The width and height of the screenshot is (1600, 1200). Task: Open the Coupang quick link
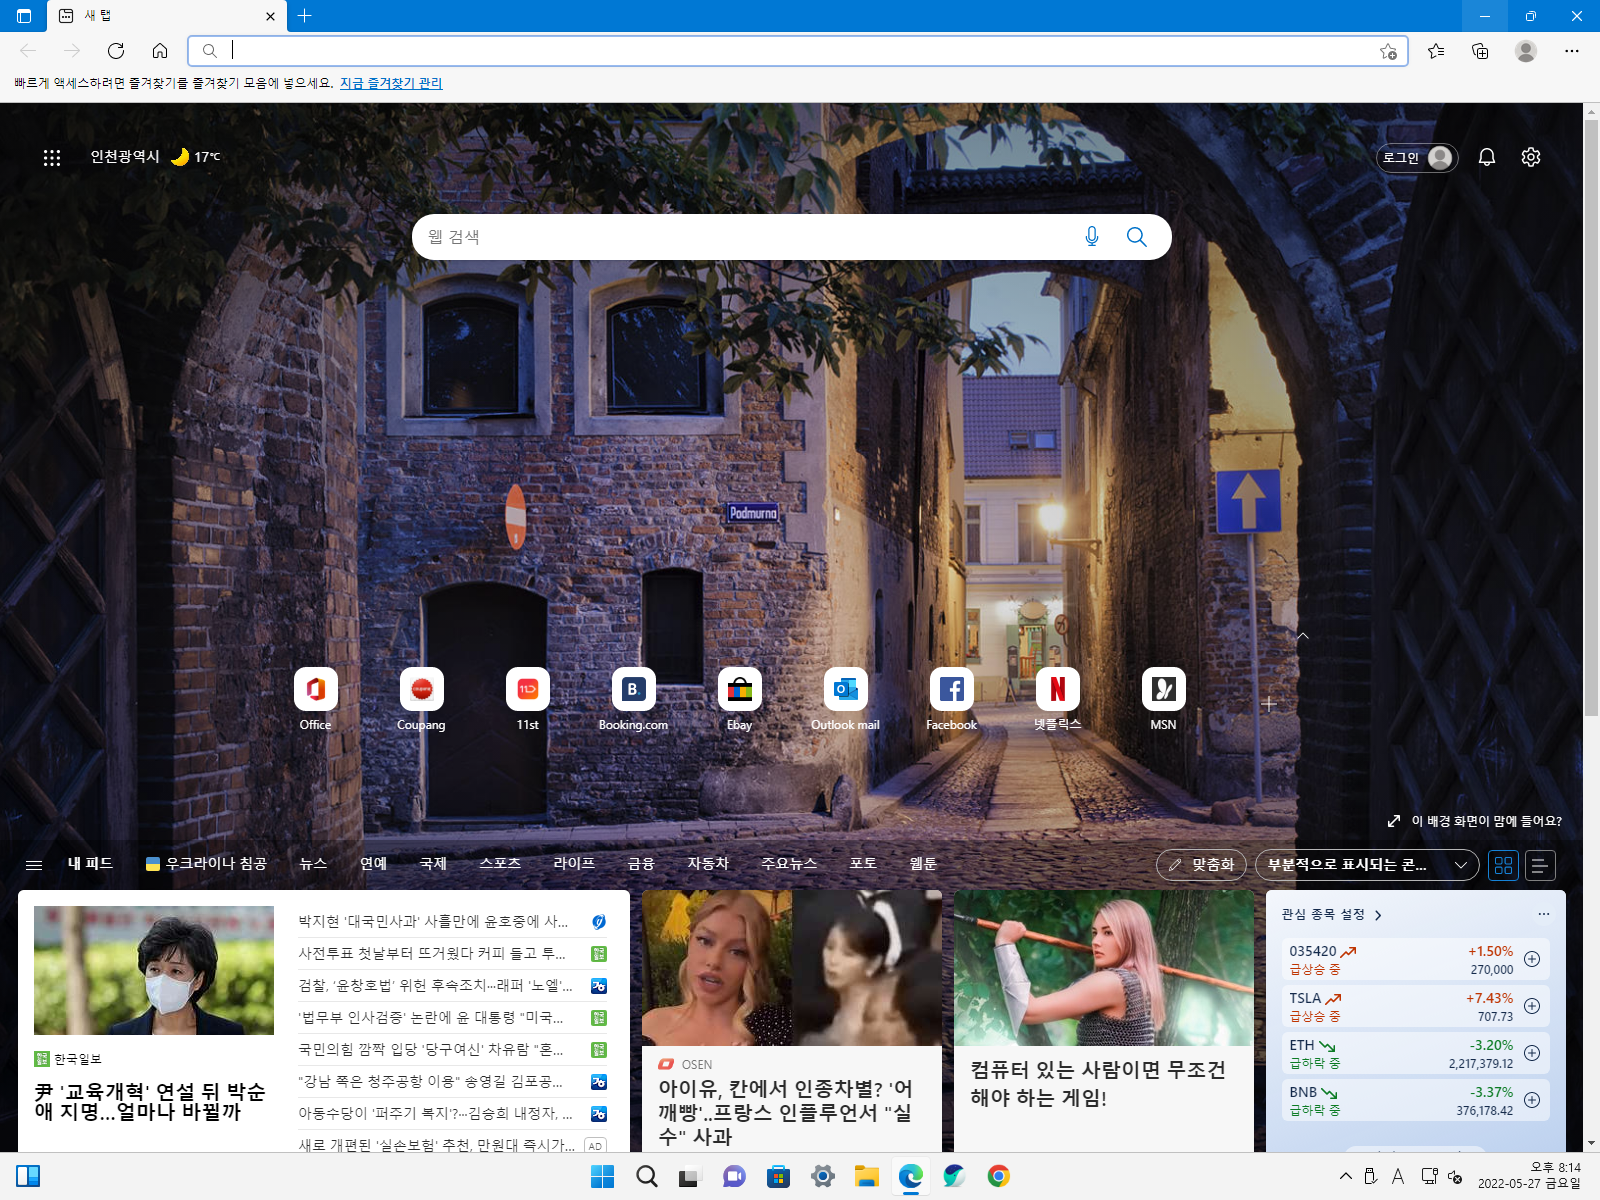421,699
